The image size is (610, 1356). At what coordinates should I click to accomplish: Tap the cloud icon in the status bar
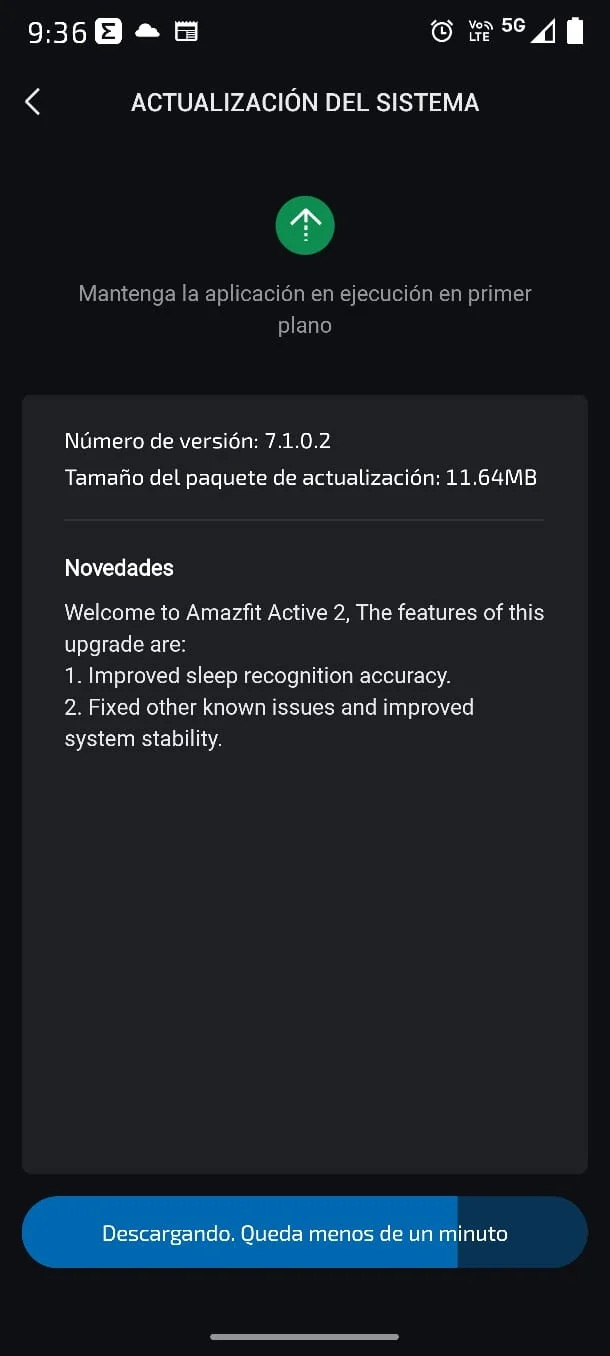point(146,31)
